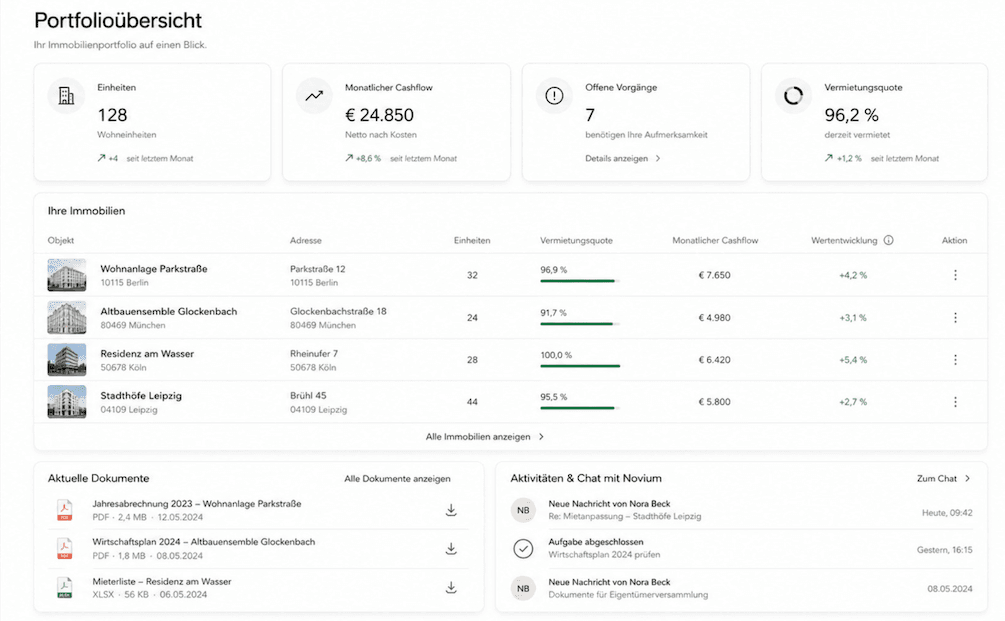Viewport: 1005px width, 621px height.
Task: Click the address Brühl 45
Action: click(308, 395)
